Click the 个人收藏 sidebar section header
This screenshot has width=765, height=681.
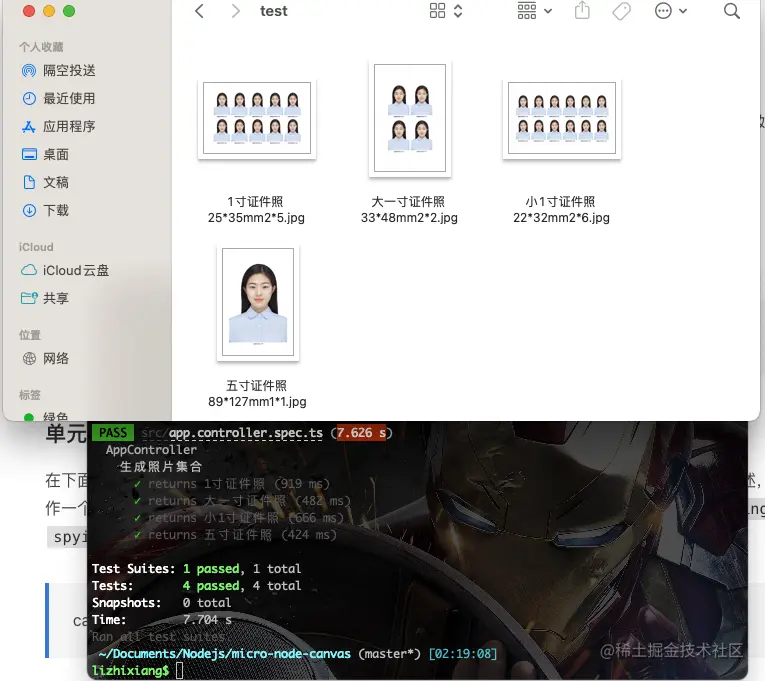click(41, 47)
